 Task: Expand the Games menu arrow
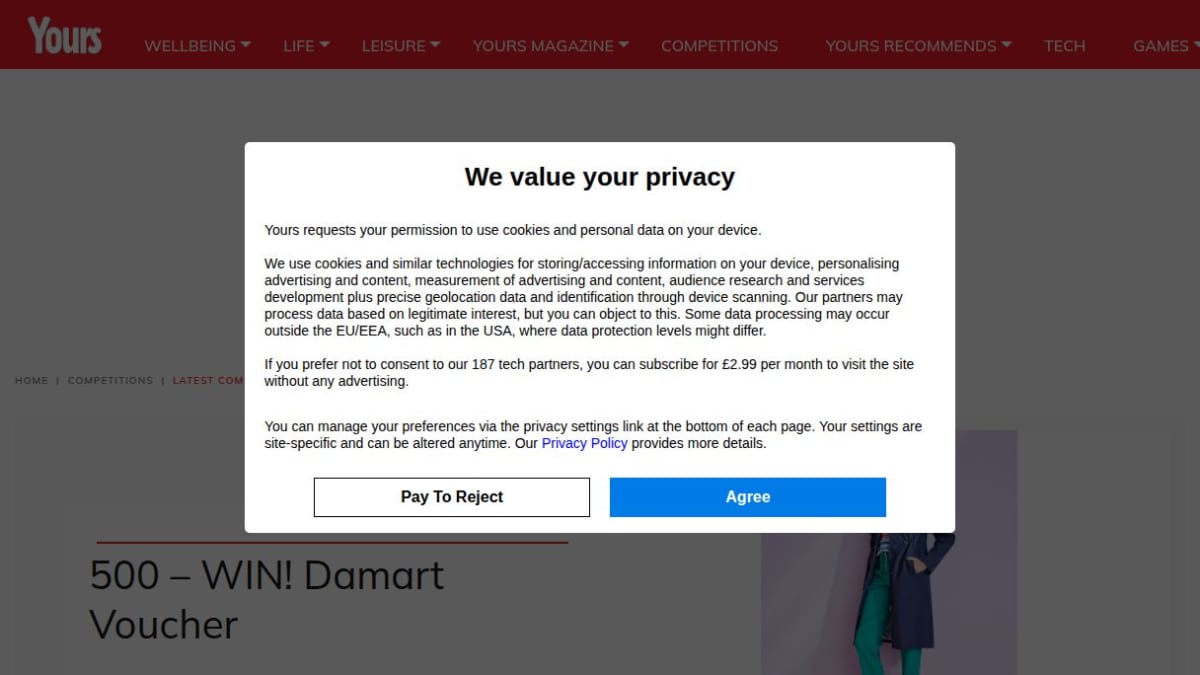click(1196, 44)
